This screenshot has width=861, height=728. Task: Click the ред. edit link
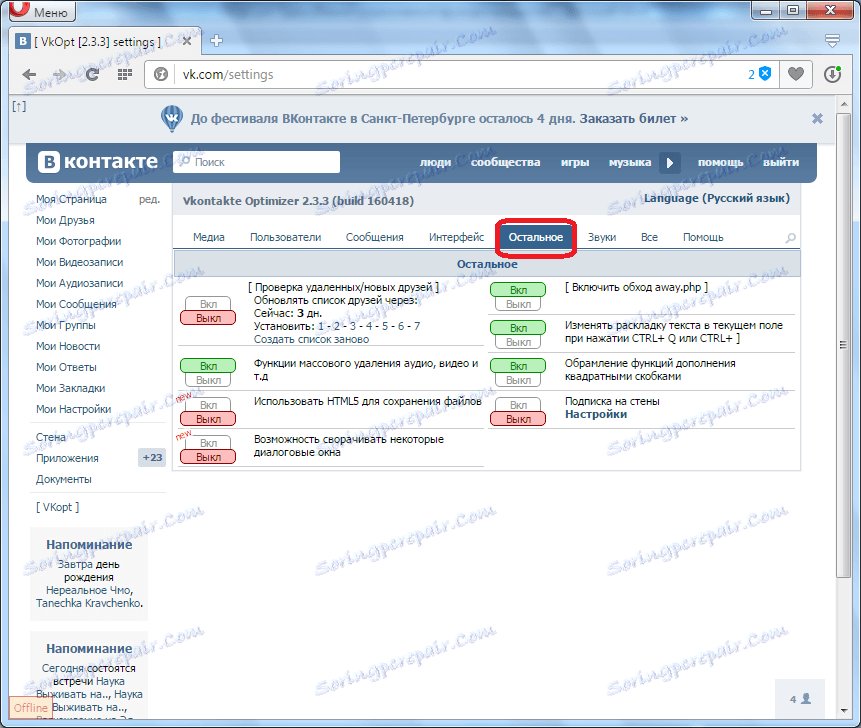(149, 200)
